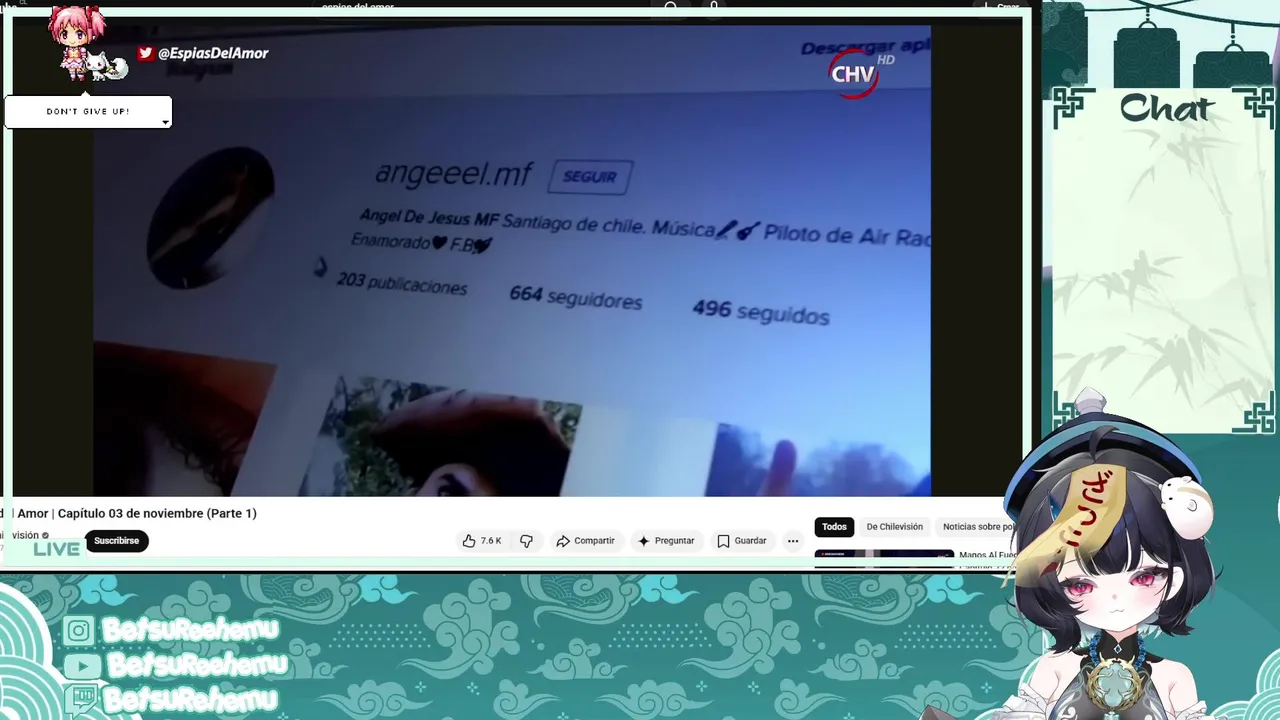Click the Twitter bird icon overlay
This screenshot has height=720, width=1280.
point(145,53)
